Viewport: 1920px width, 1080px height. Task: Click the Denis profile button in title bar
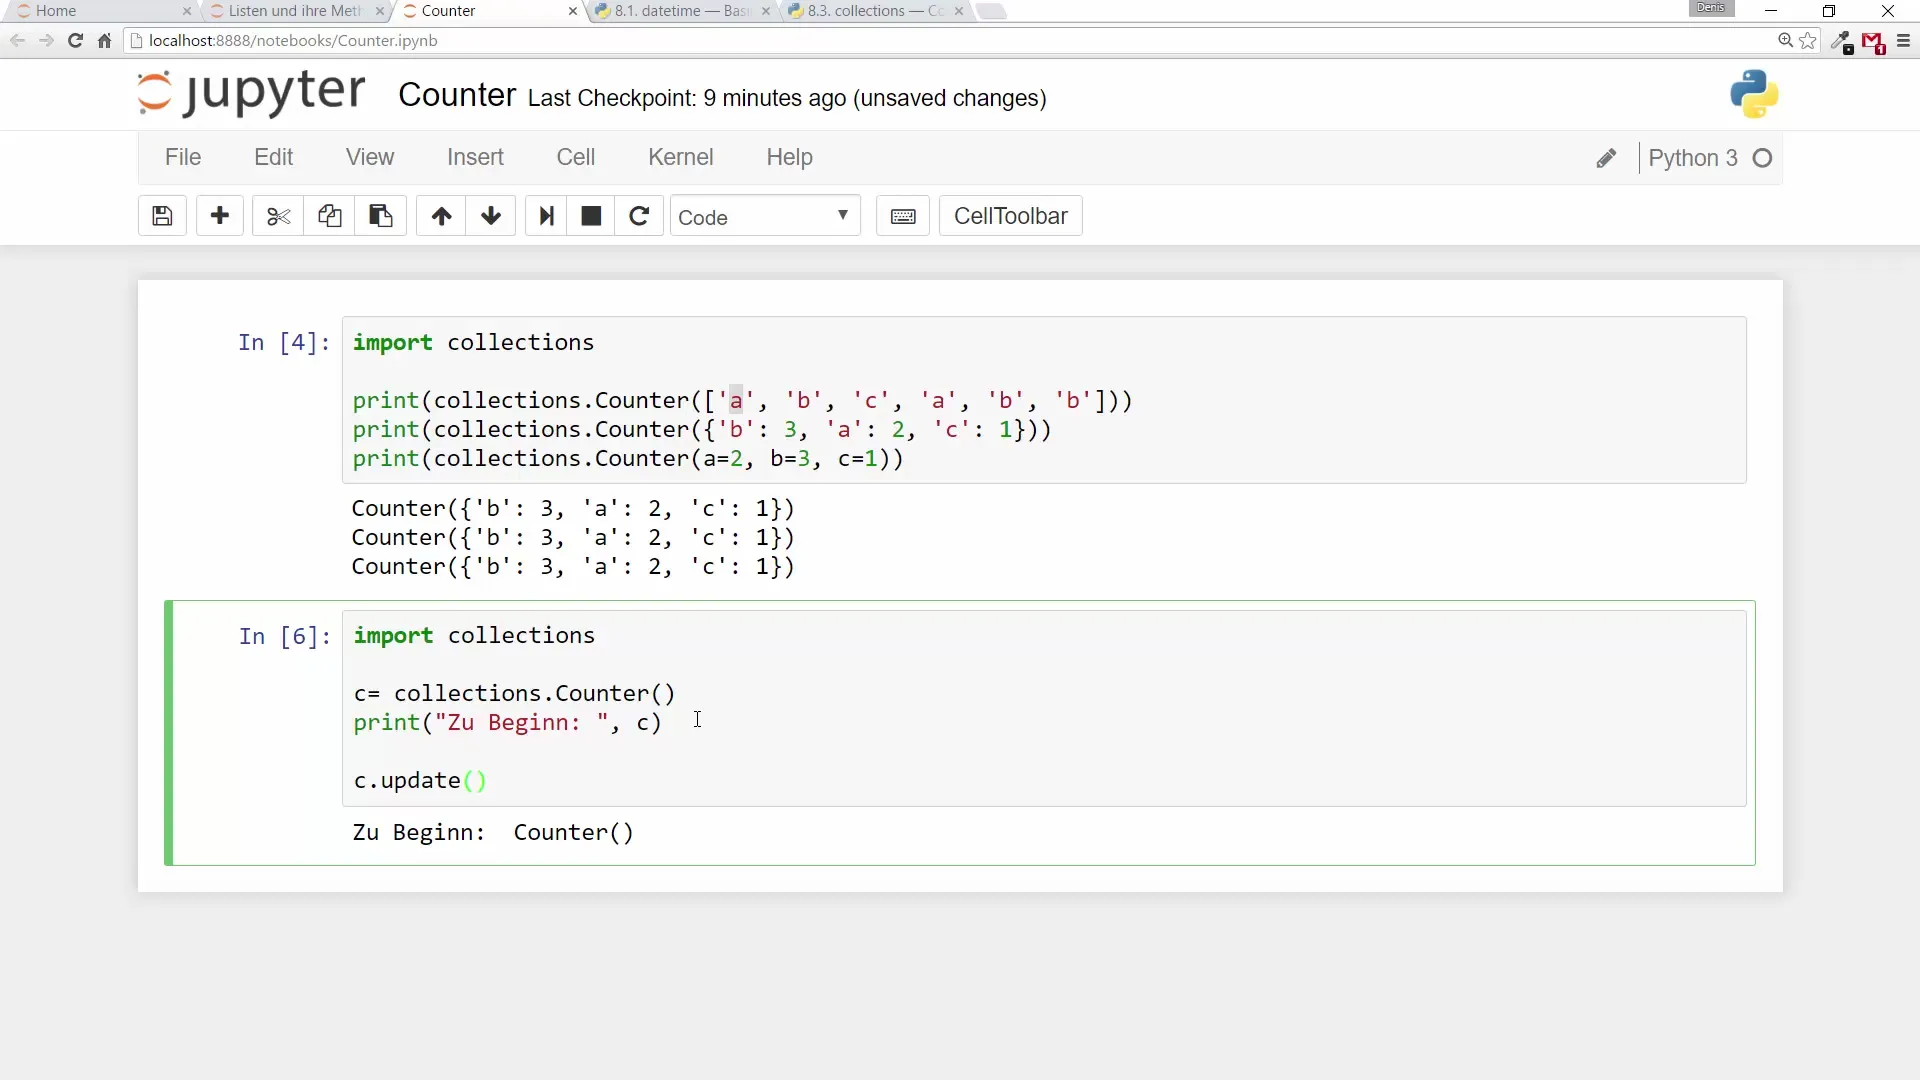[x=1711, y=8]
